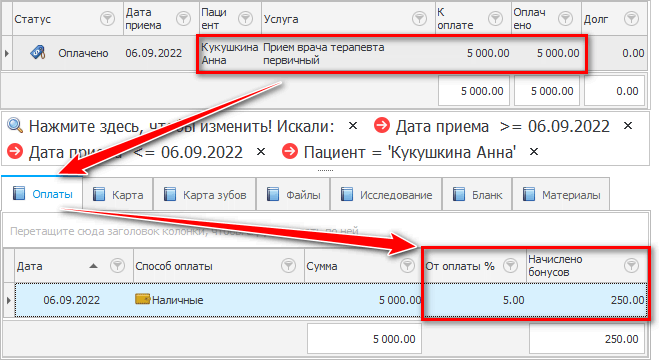Remove the Пациент = 'Кукушкина Анна' filter
Image resolution: width=659 pixels, height=360 pixels.
(534, 152)
